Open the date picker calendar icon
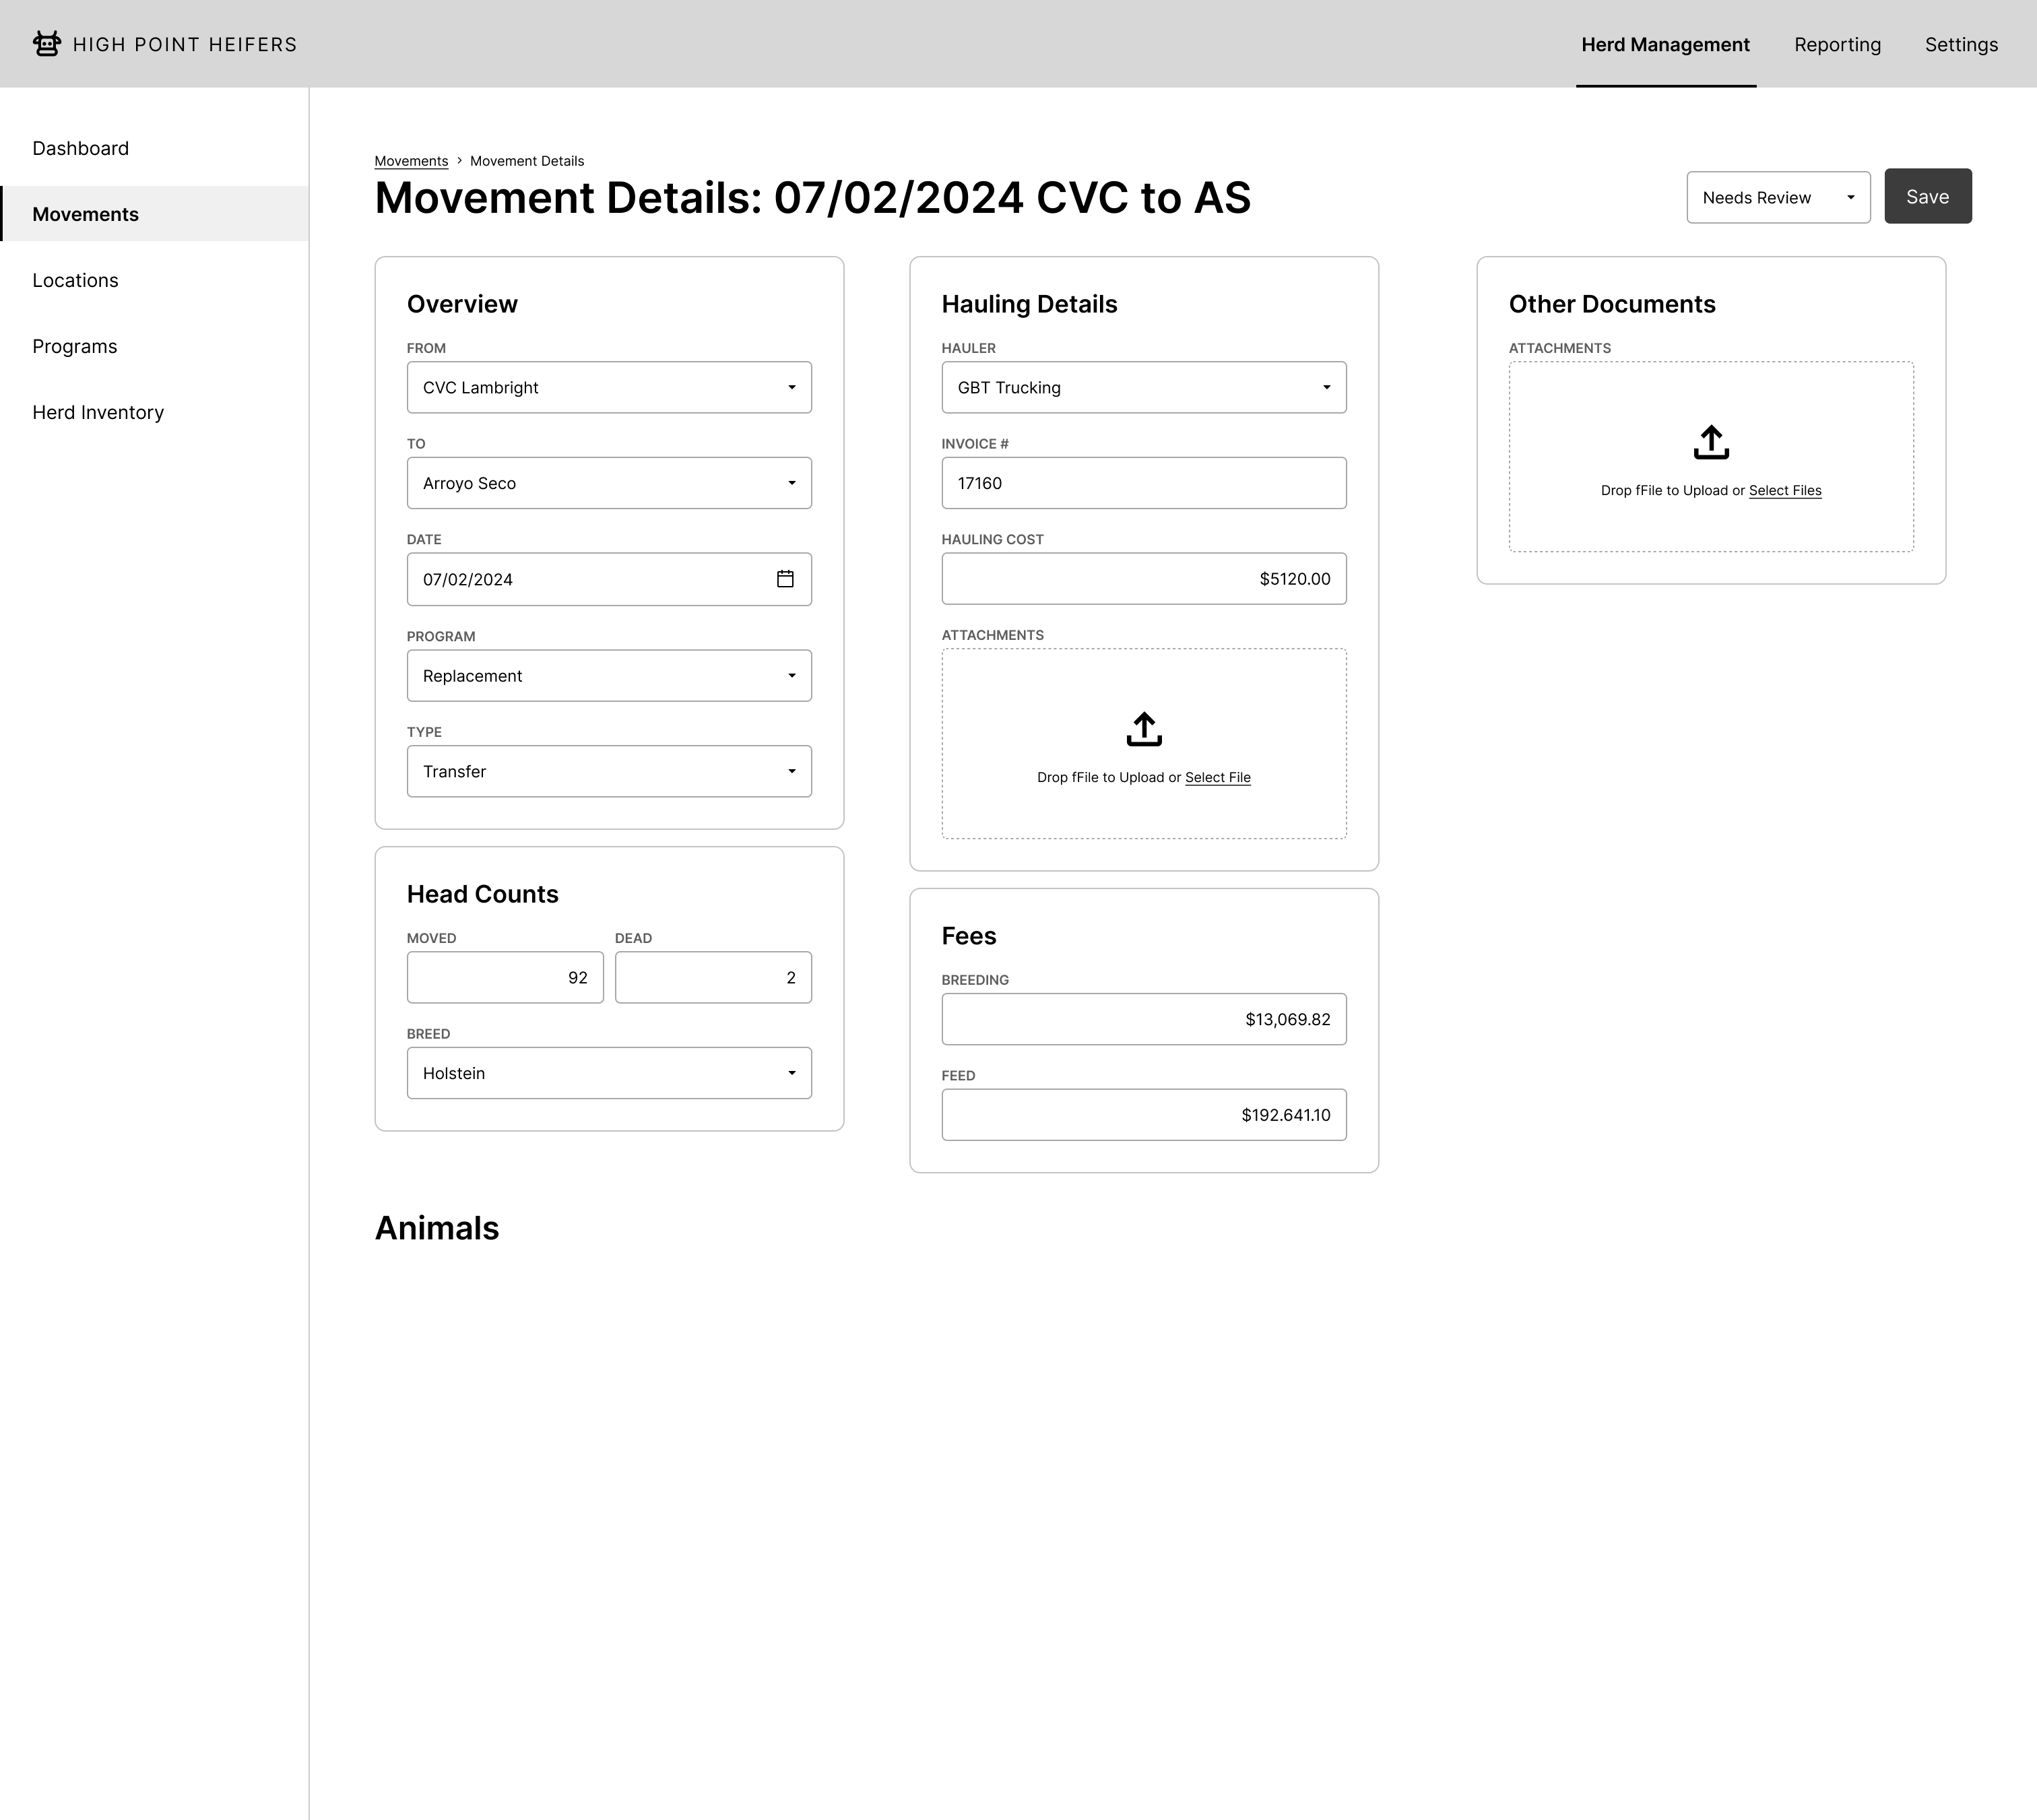Image resolution: width=2037 pixels, height=1820 pixels. click(785, 579)
